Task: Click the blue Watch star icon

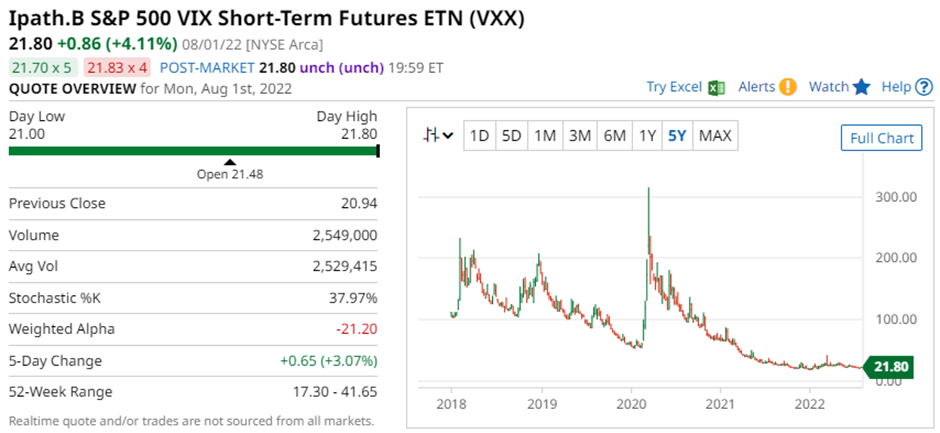Action: coord(862,87)
